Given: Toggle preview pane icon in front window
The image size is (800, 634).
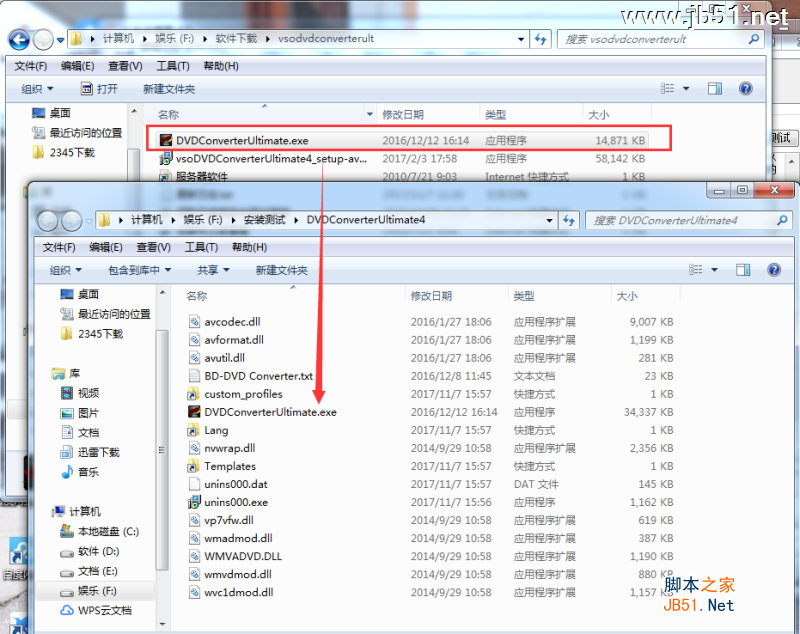Looking at the screenshot, I should coord(743,270).
